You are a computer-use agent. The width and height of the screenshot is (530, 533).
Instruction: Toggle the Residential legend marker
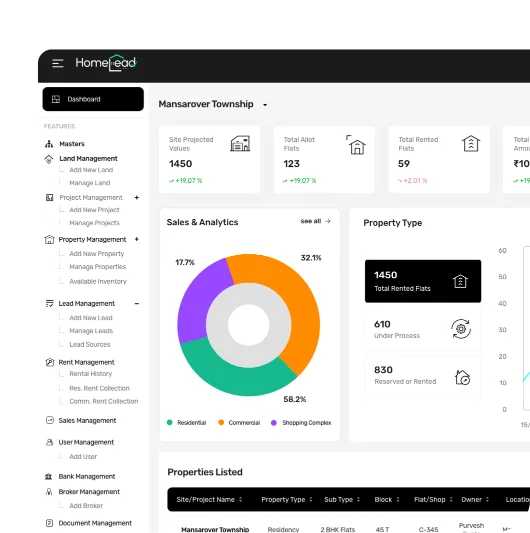[170, 423]
